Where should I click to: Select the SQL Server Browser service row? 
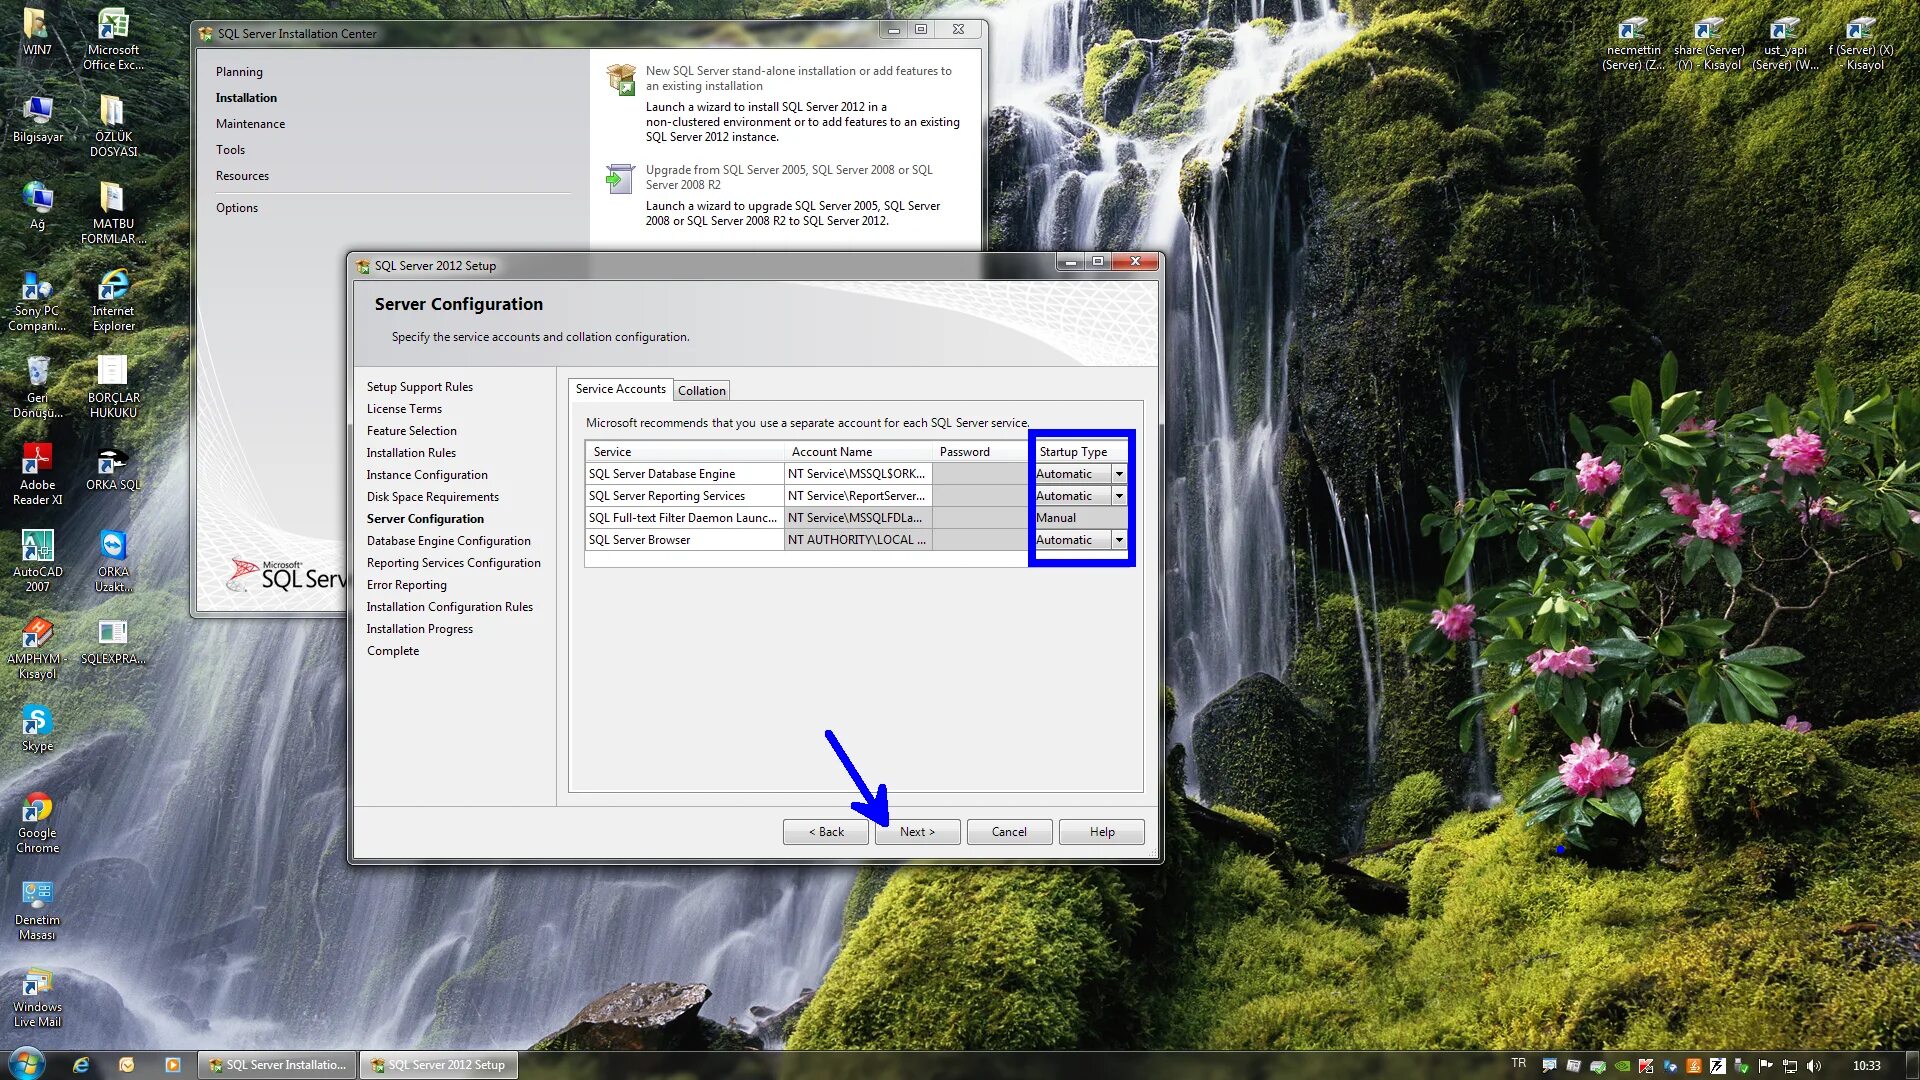coord(684,540)
